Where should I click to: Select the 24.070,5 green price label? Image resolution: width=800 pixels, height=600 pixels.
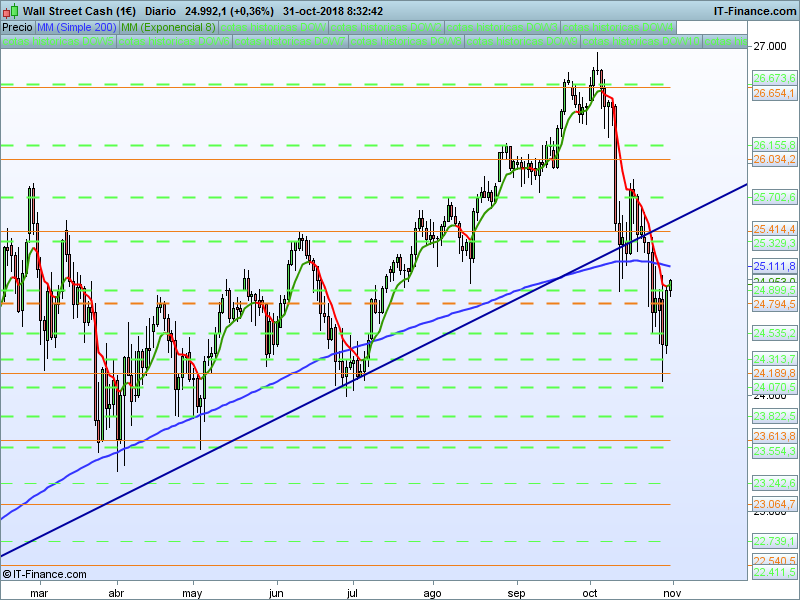[x=774, y=387]
